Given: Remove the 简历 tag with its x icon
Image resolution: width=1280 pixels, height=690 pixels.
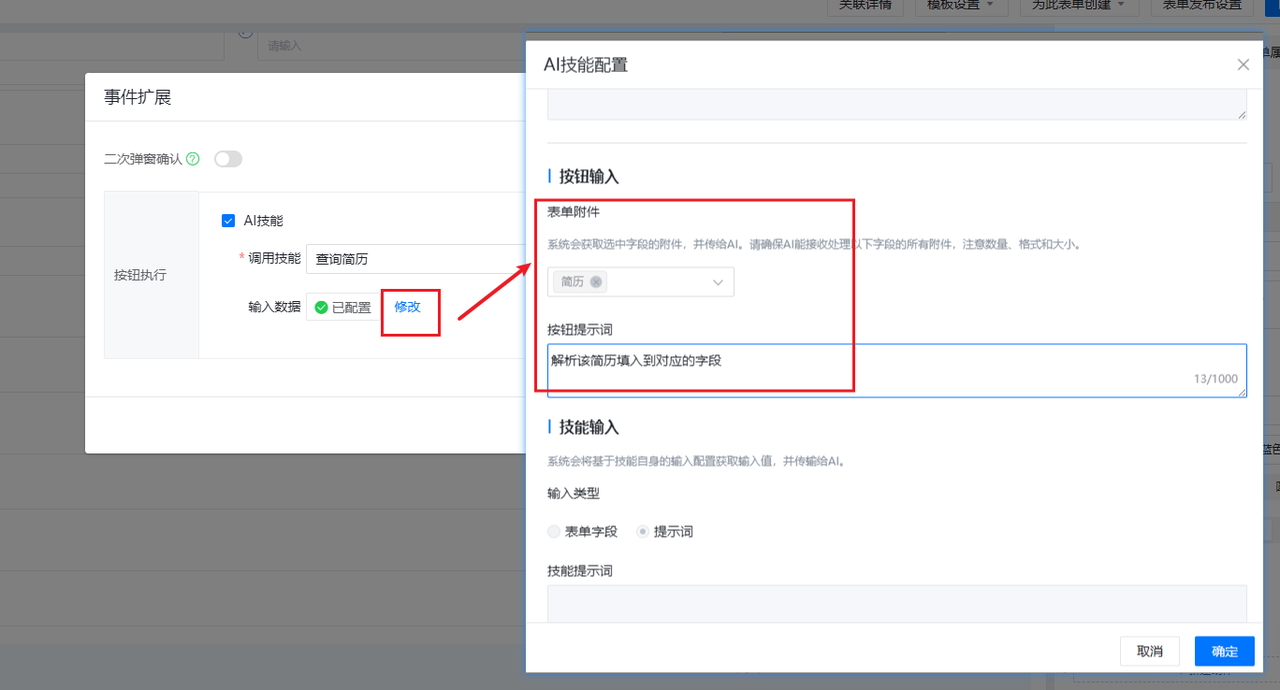Looking at the screenshot, I should pyautogui.click(x=596, y=282).
